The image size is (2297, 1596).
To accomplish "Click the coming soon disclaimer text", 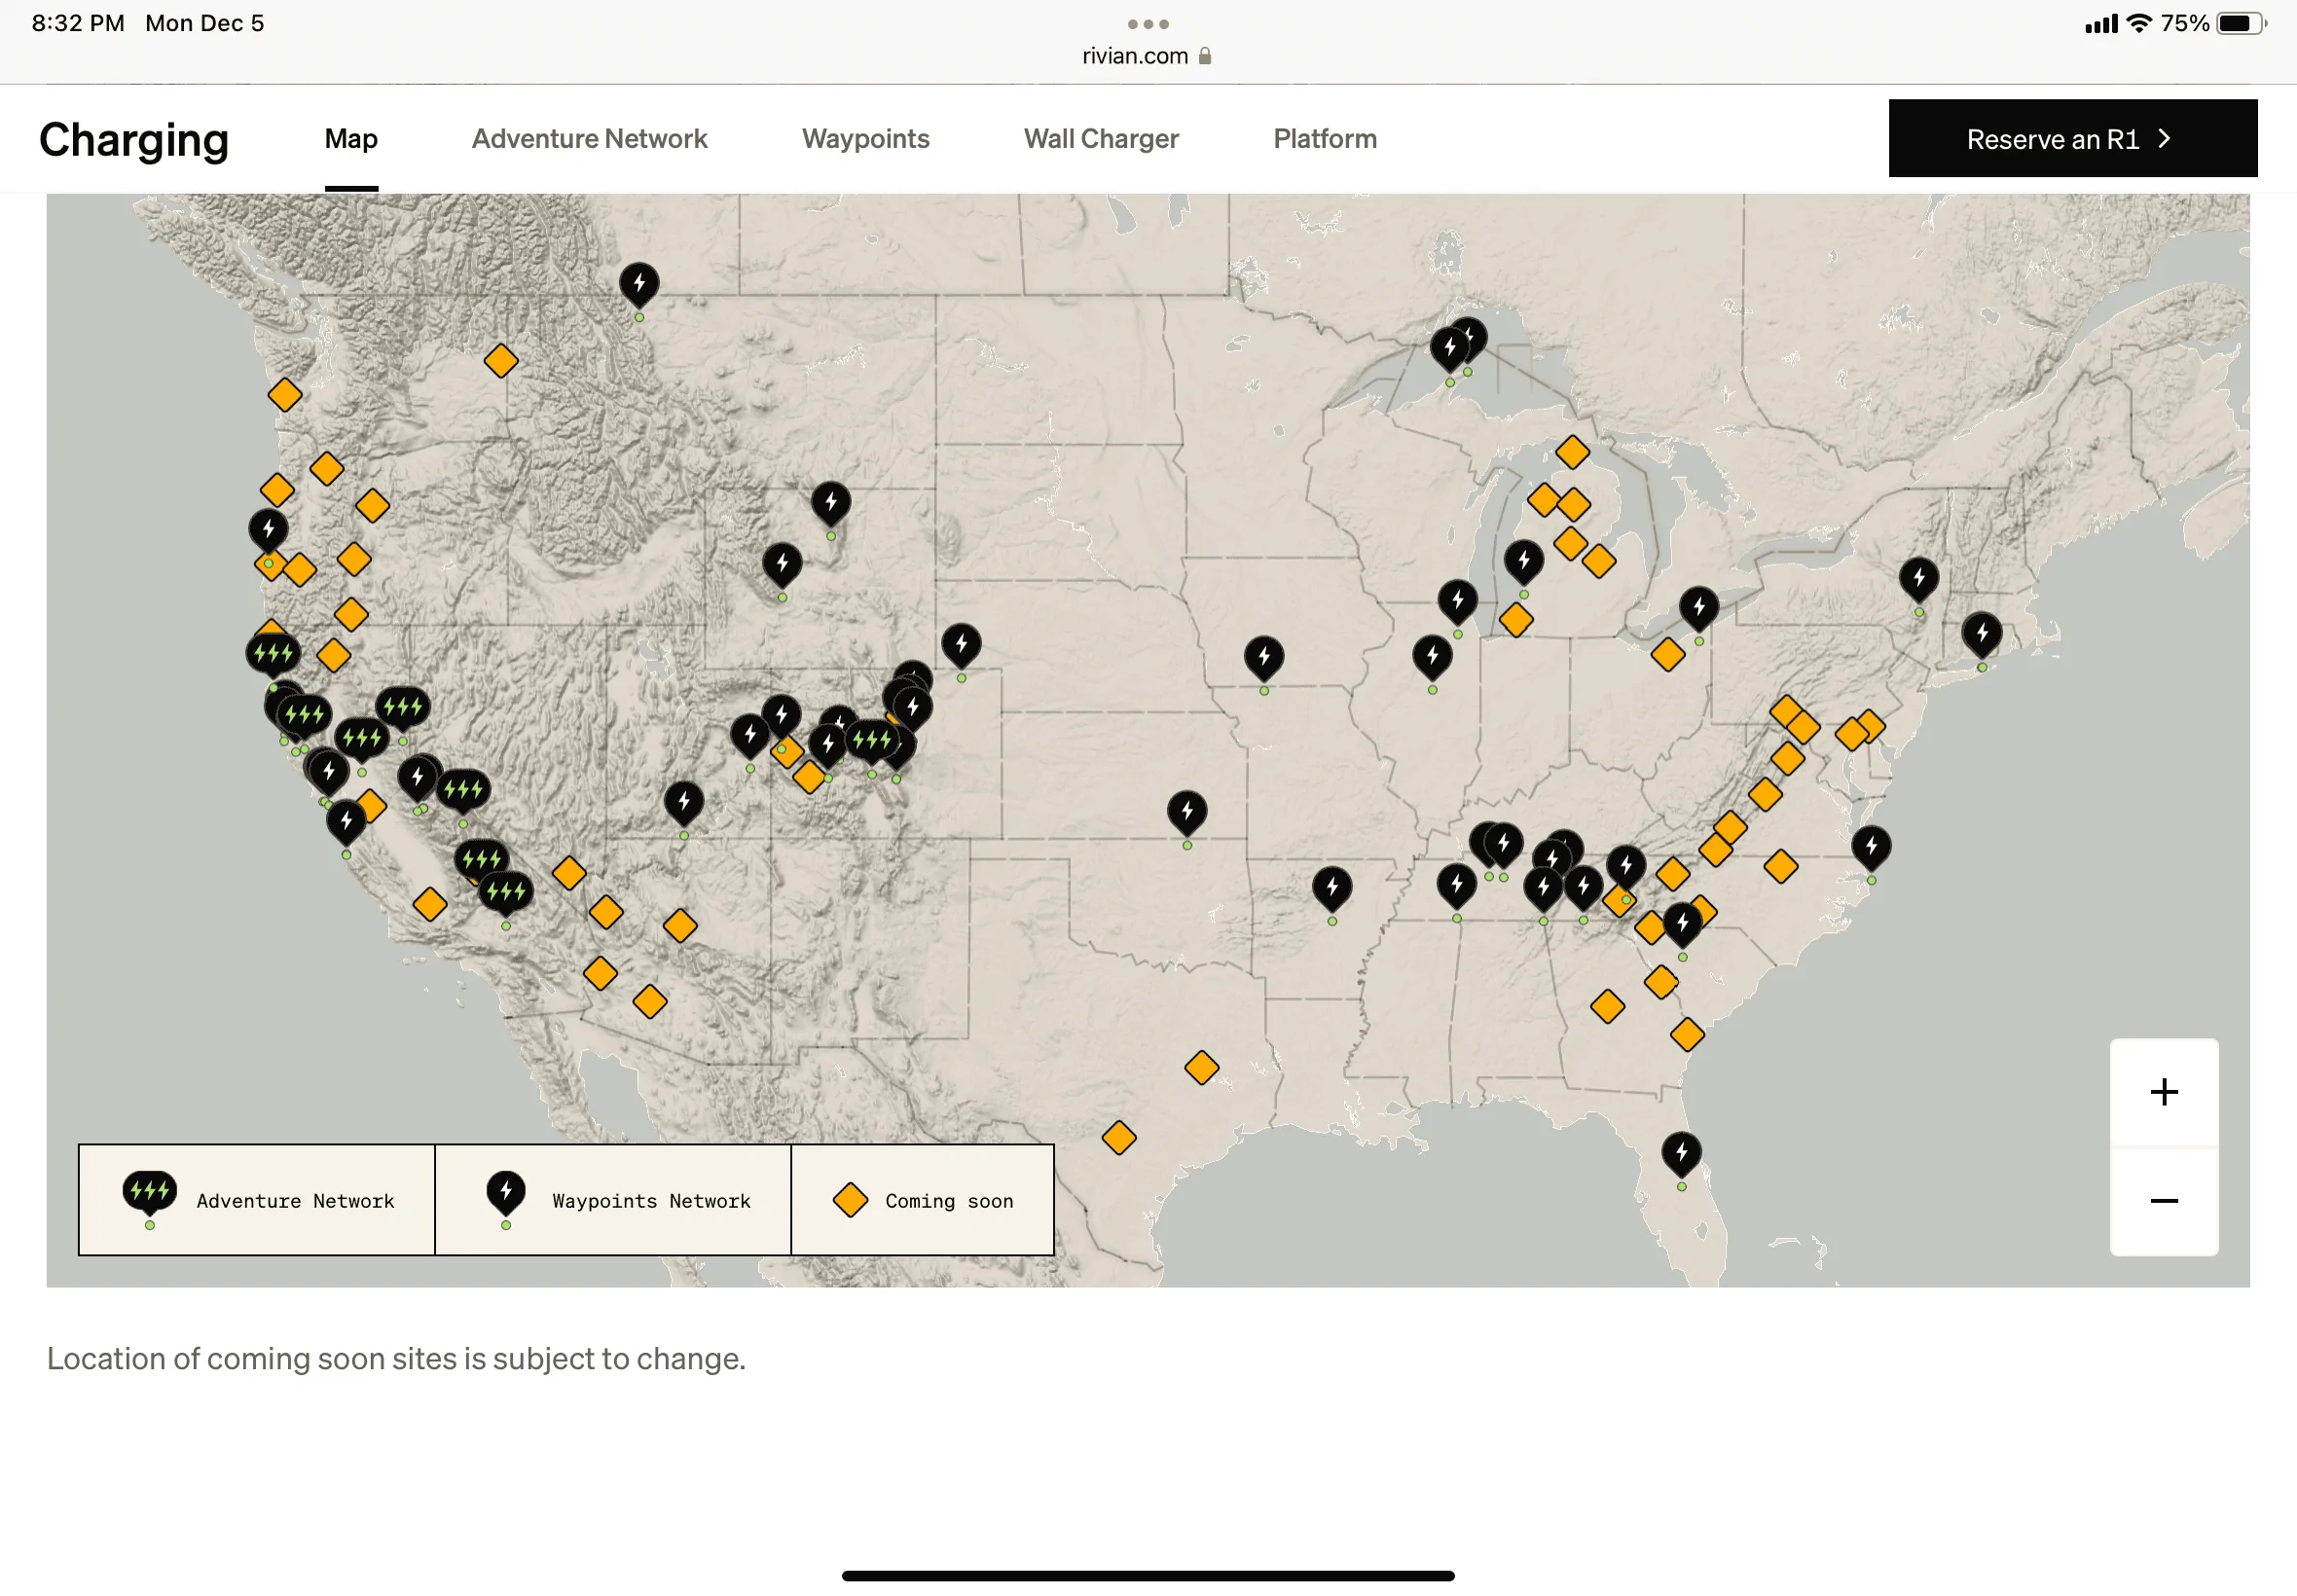I will pos(396,1358).
